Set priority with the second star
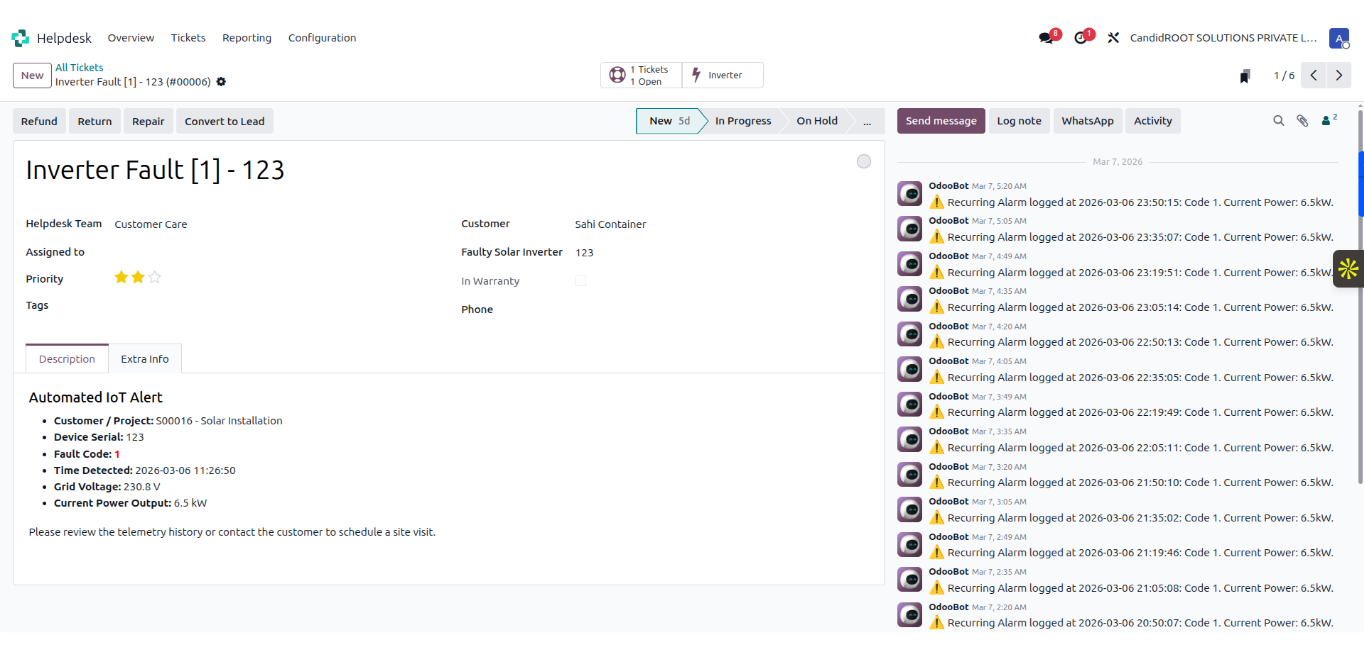The image size is (1364, 653). tap(138, 277)
